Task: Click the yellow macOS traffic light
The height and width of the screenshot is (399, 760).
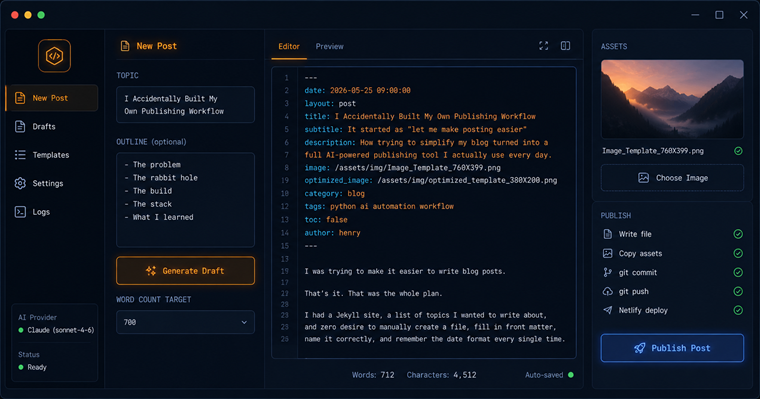Action: click(28, 15)
